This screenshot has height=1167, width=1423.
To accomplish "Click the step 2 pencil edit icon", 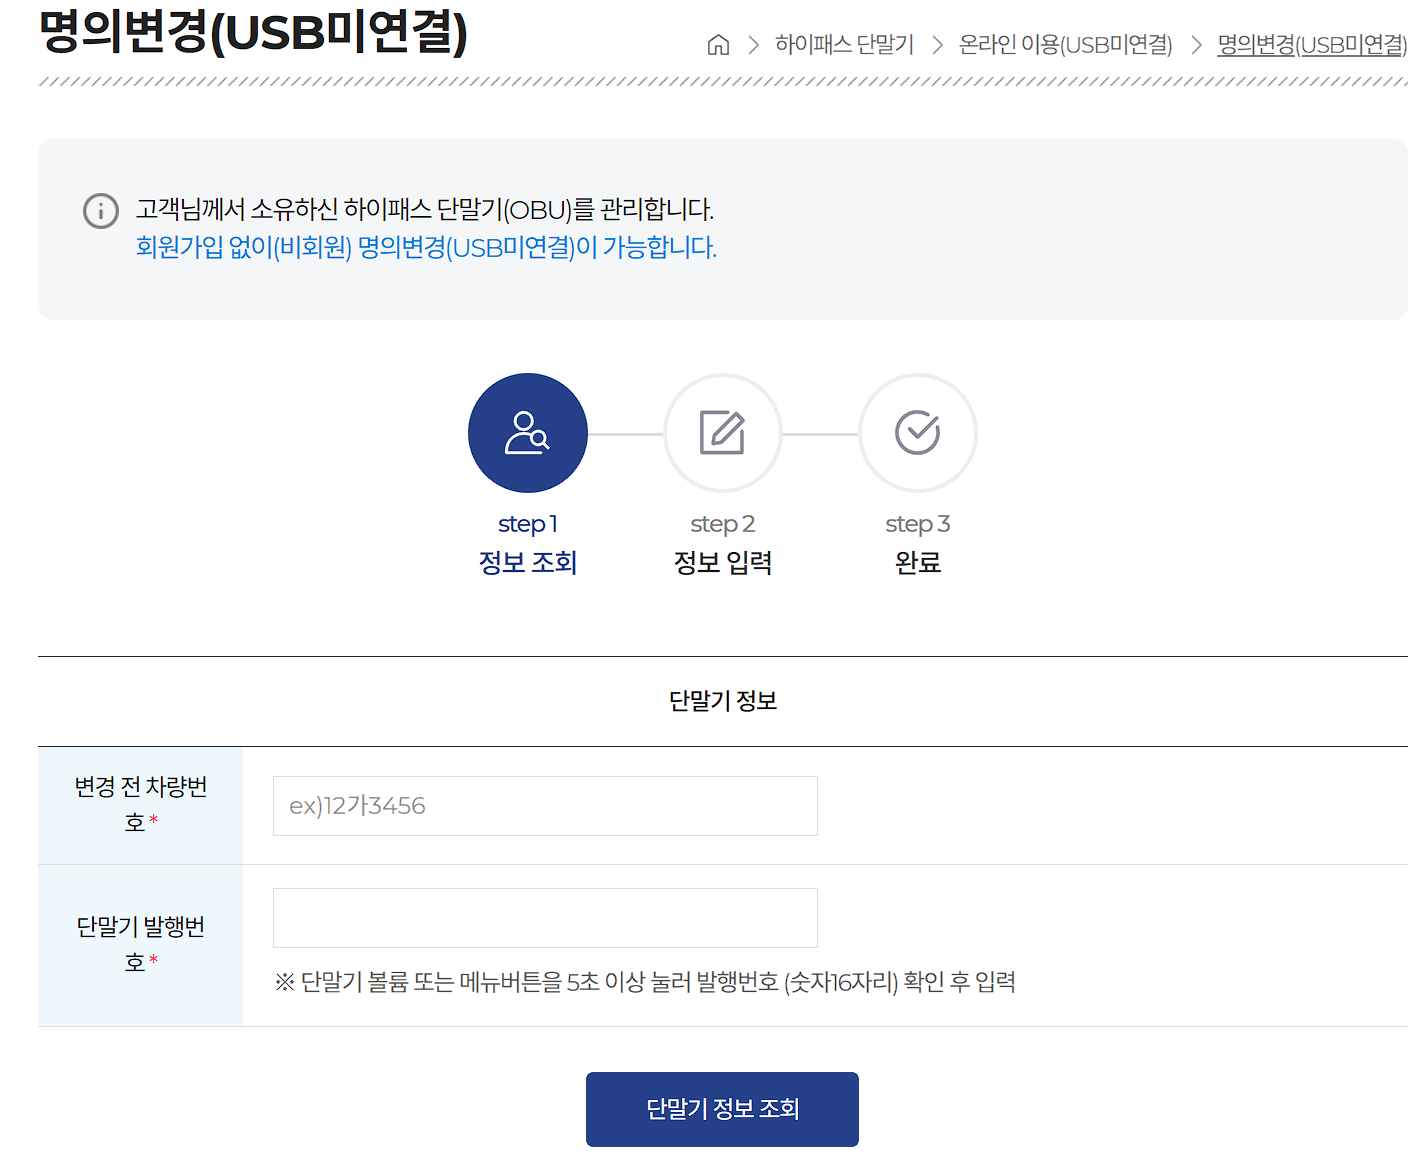I will pyautogui.click(x=722, y=432).
